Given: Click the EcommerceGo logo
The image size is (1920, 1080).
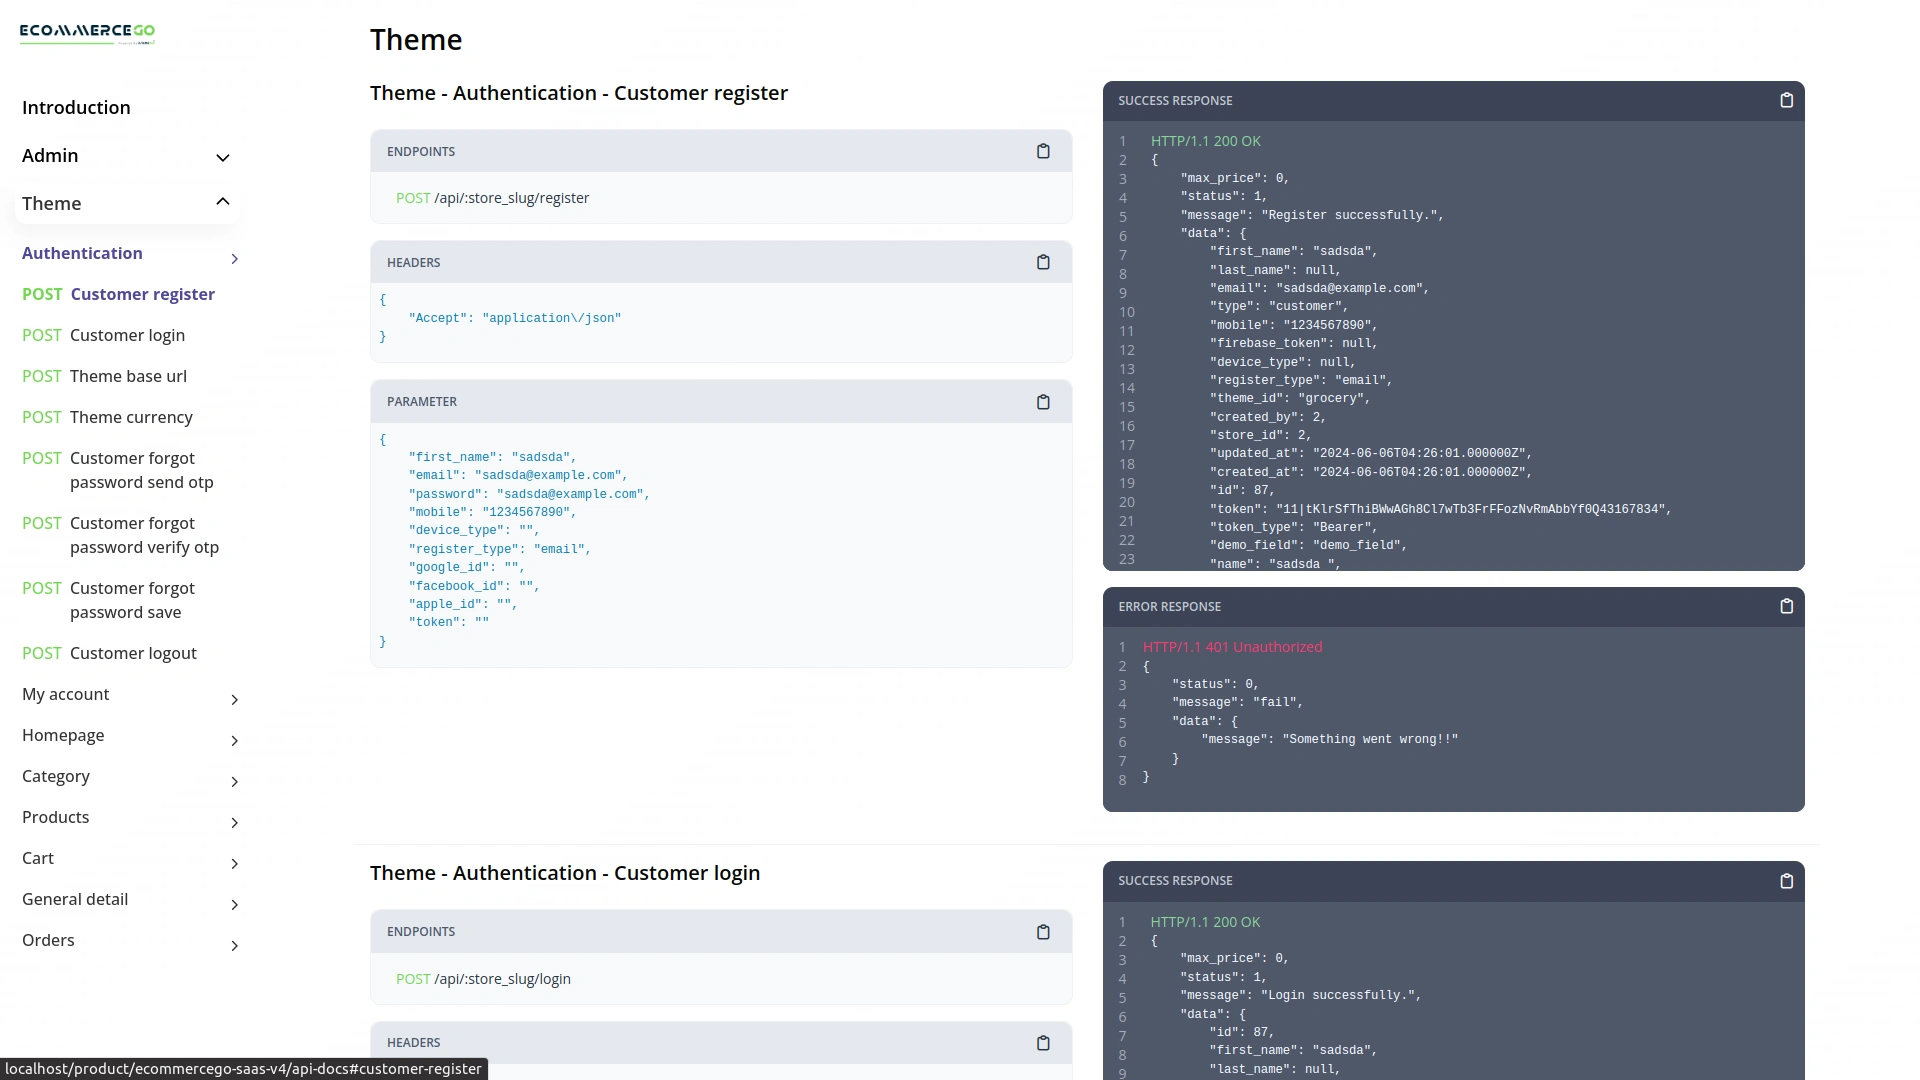Looking at the screenshot, I should point(87,33).
